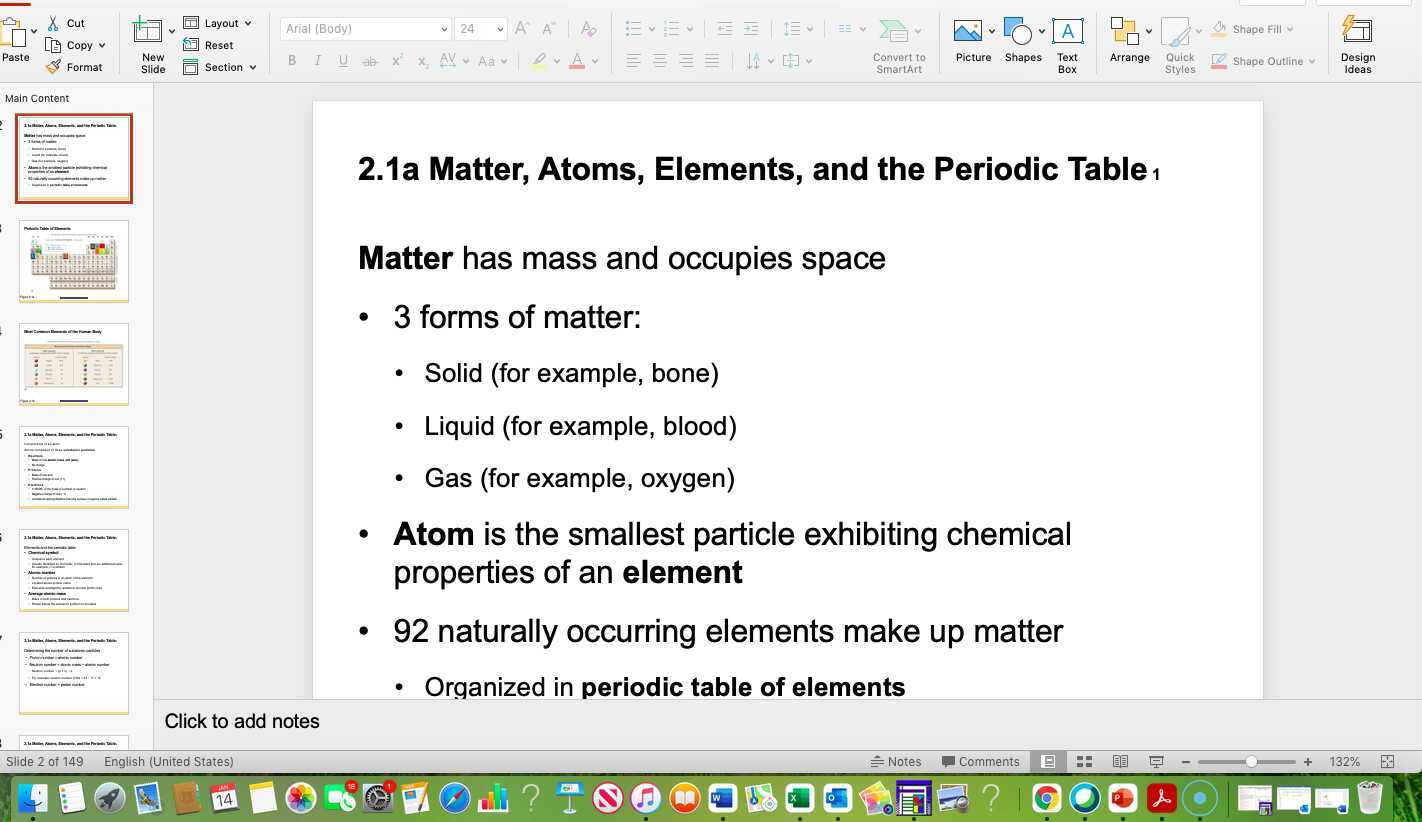Switch to Slide Sorter view
The image size is (1422, 822).
coord(1084,761)
